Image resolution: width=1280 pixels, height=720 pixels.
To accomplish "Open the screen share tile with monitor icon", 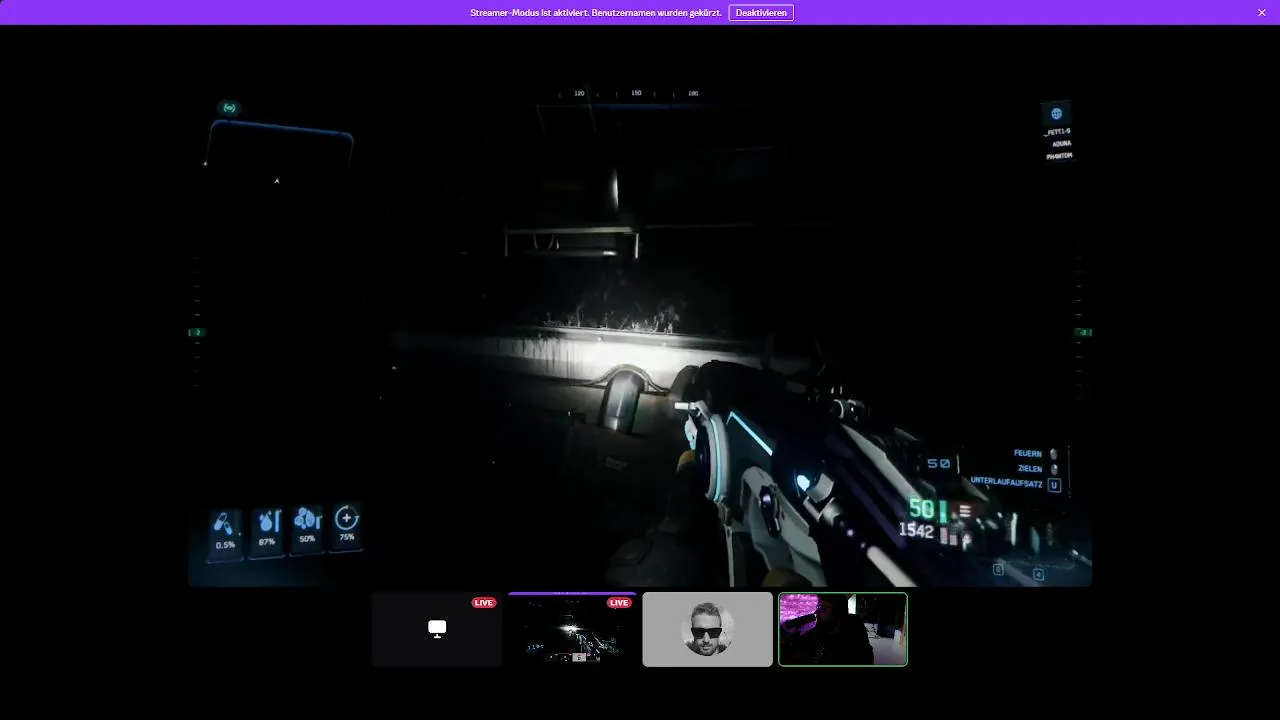I will point(437,629).
